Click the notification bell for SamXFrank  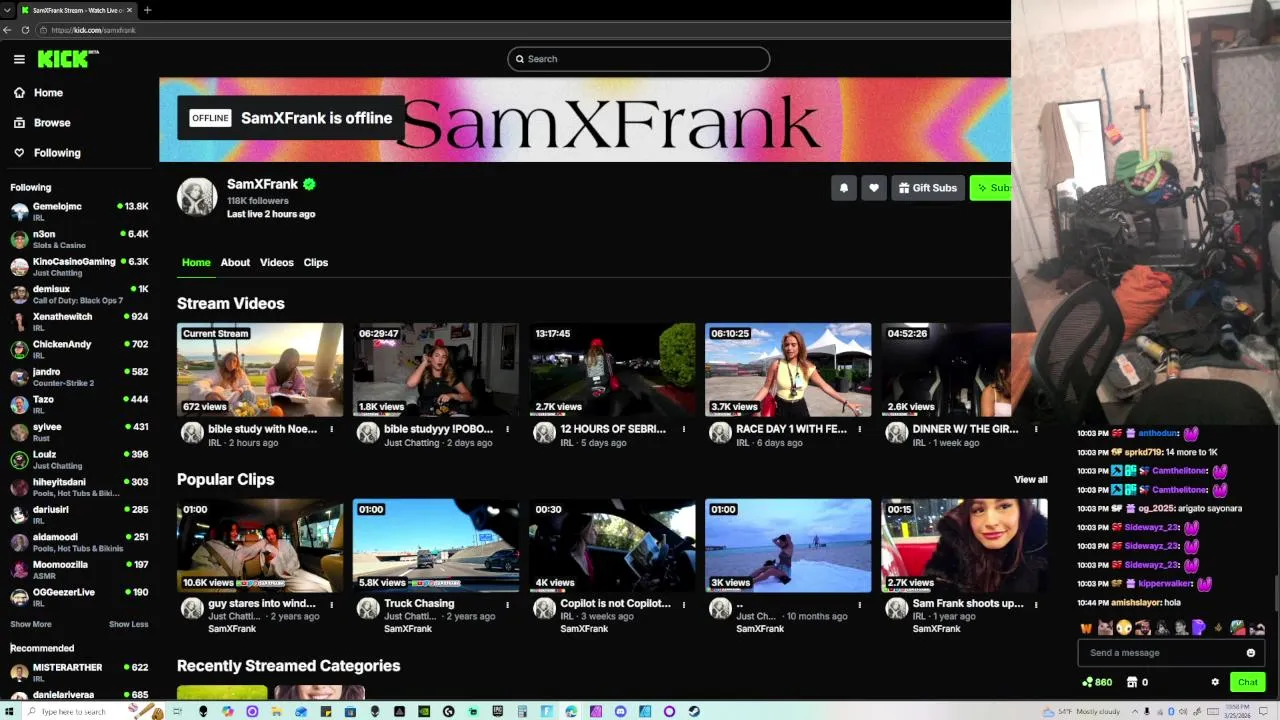[x=844, y=188]
